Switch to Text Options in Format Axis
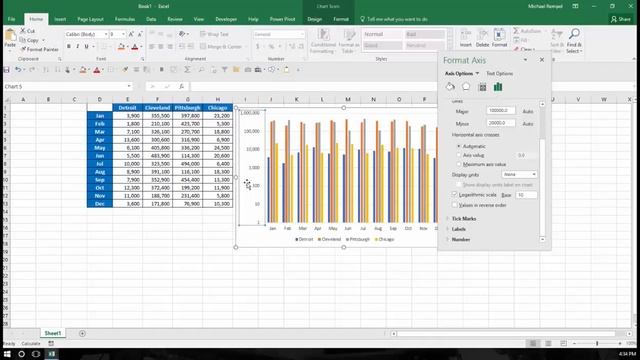 coord(500,73)
